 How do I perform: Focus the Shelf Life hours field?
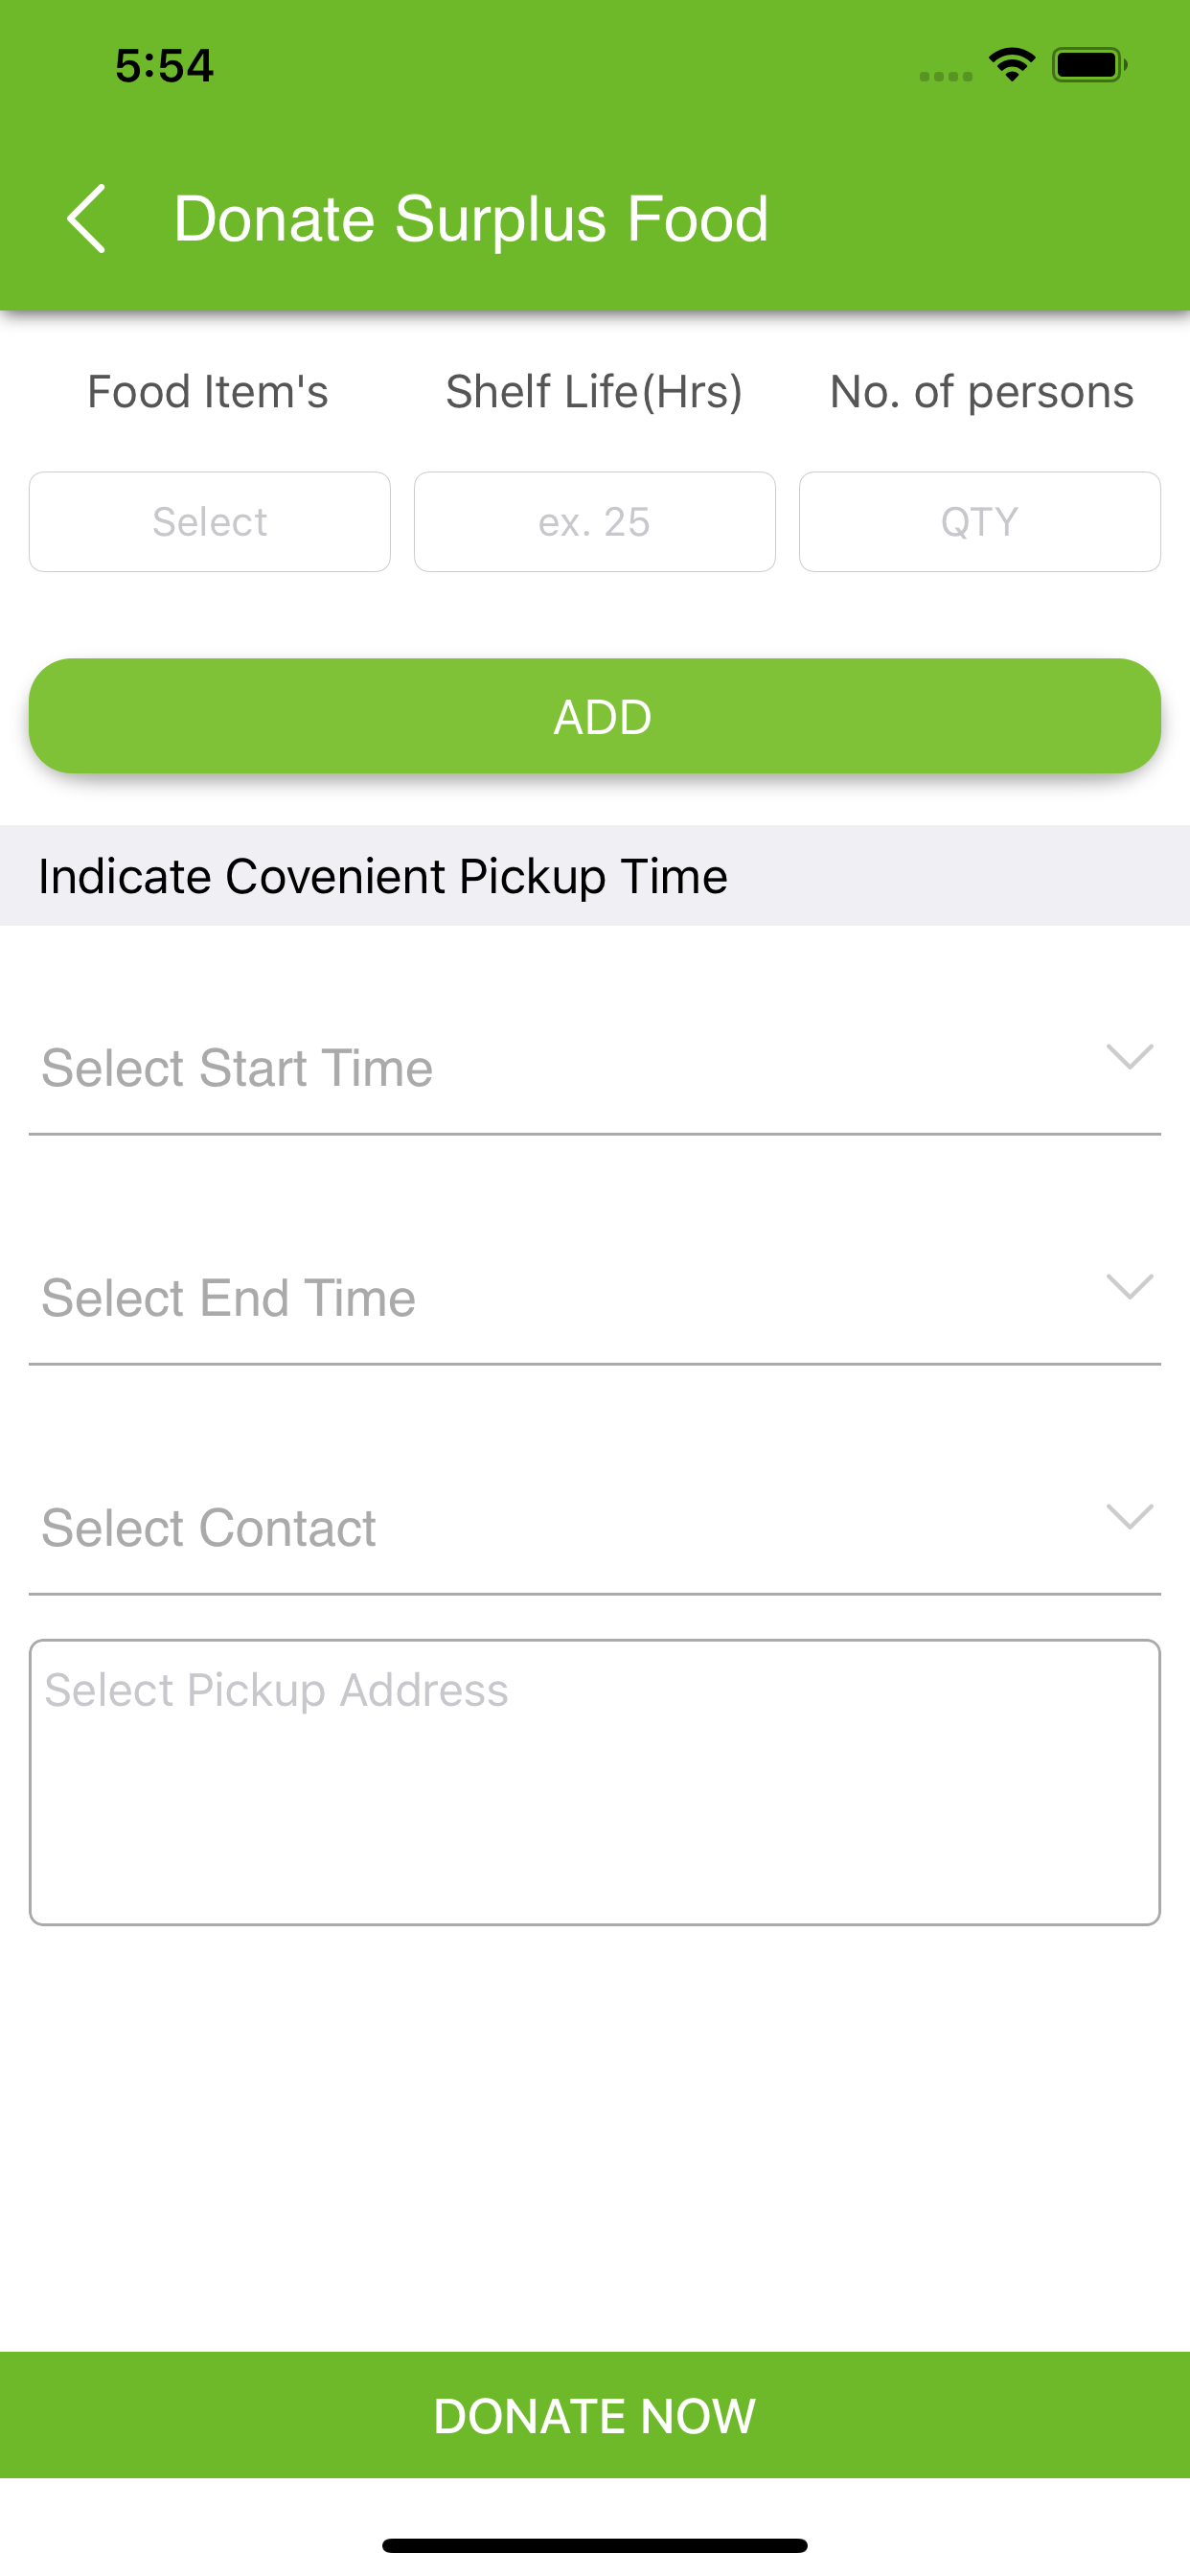click(595, 522)
